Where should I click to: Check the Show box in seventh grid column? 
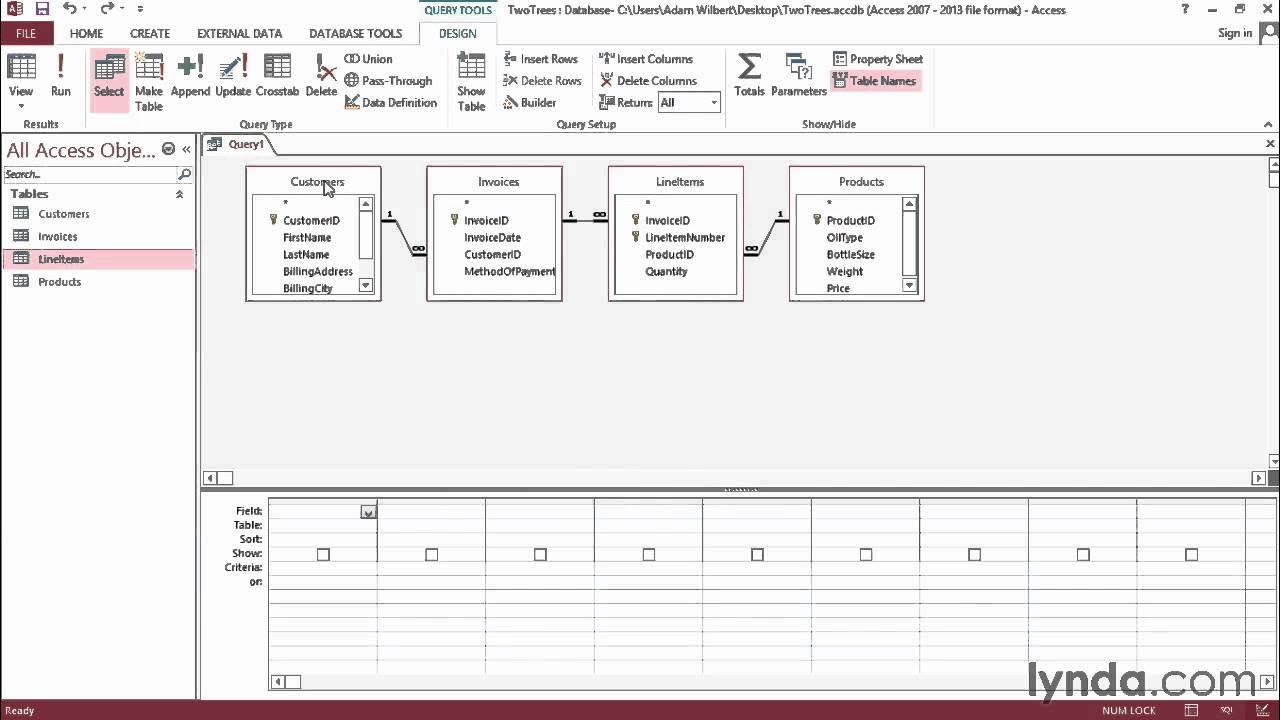[974, 554]
